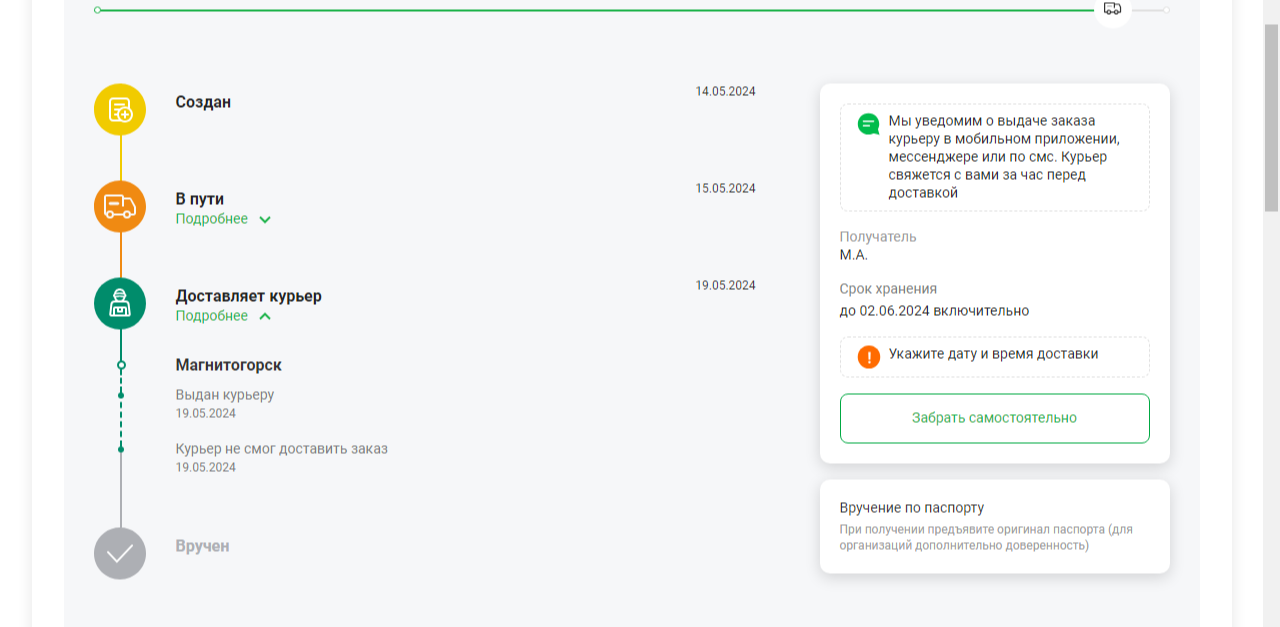This screenshot has height=627, width=1280.
Task: Click the delivery truck icon on progress bar
Action: coord(1112,9)
